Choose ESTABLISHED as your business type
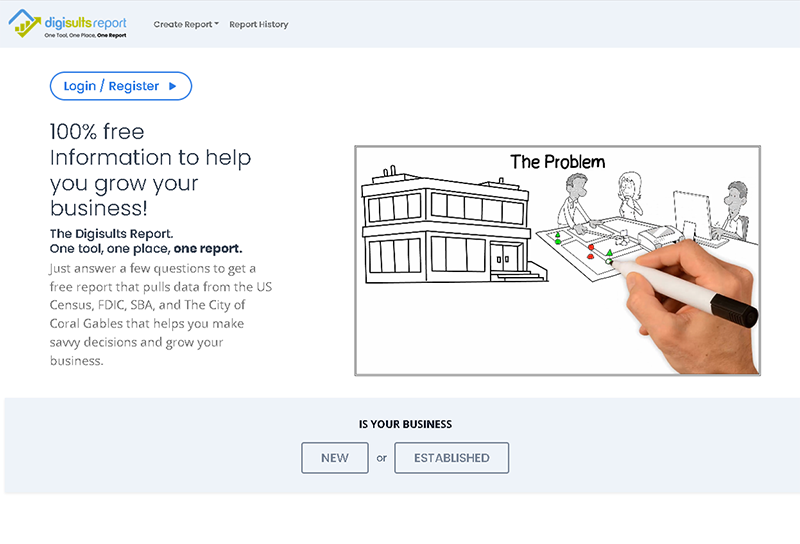800x544 pixels. point(451,458)
